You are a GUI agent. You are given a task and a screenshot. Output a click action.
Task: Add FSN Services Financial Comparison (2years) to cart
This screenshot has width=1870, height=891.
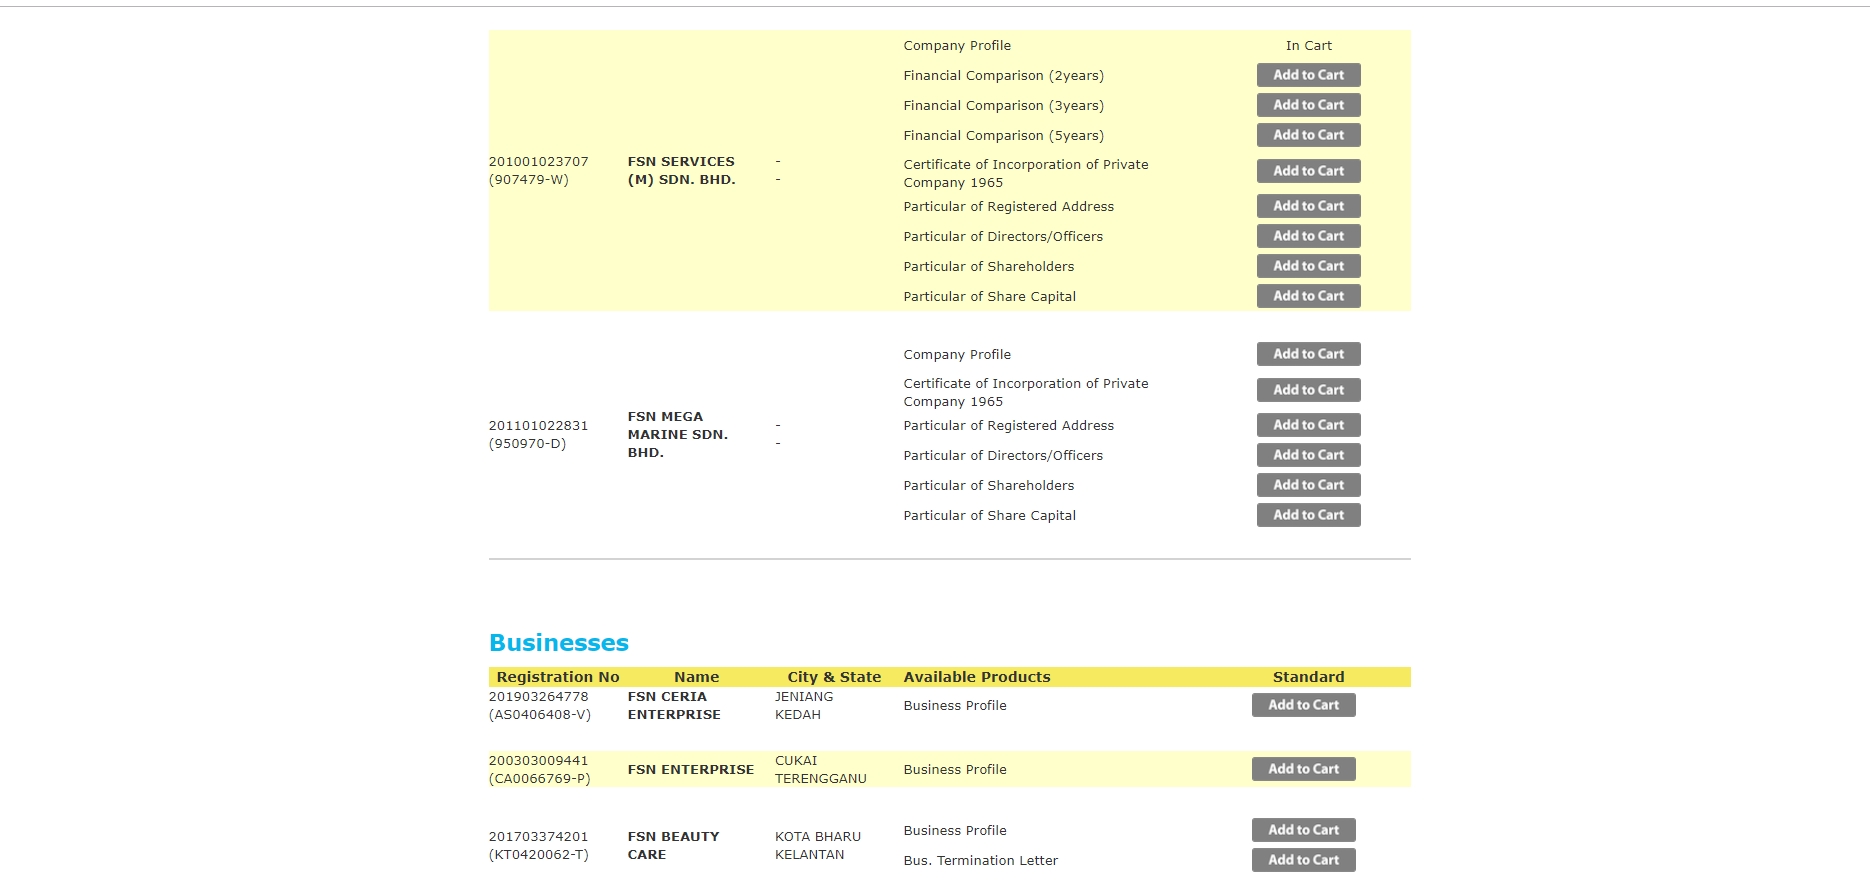click(1308, 75)
